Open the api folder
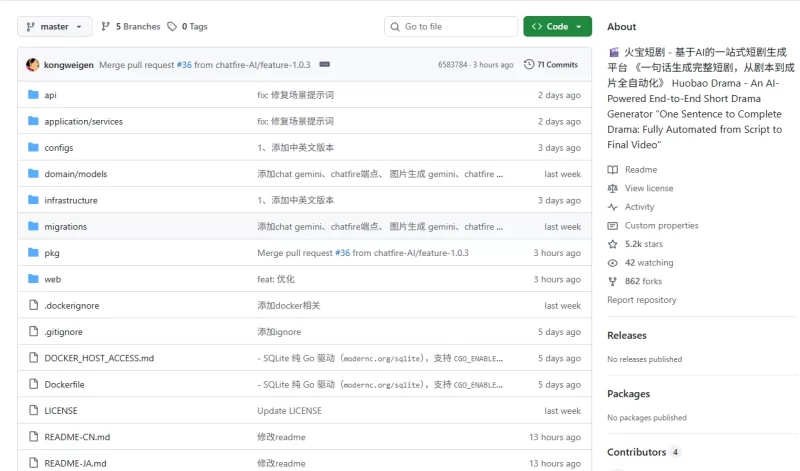The width and height of the screenshot is (800, 471). tap(51, 95)
